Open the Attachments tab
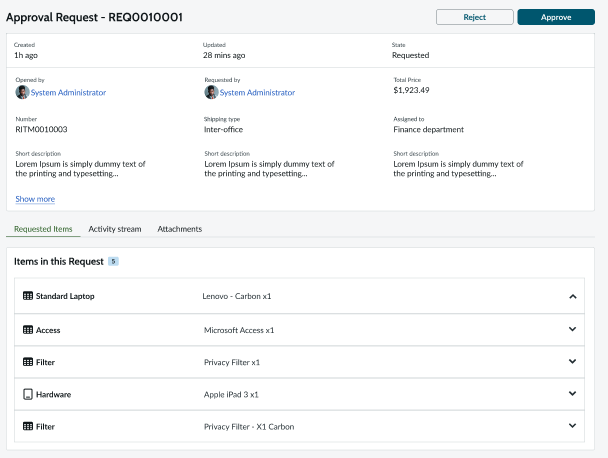 [180, 229]
